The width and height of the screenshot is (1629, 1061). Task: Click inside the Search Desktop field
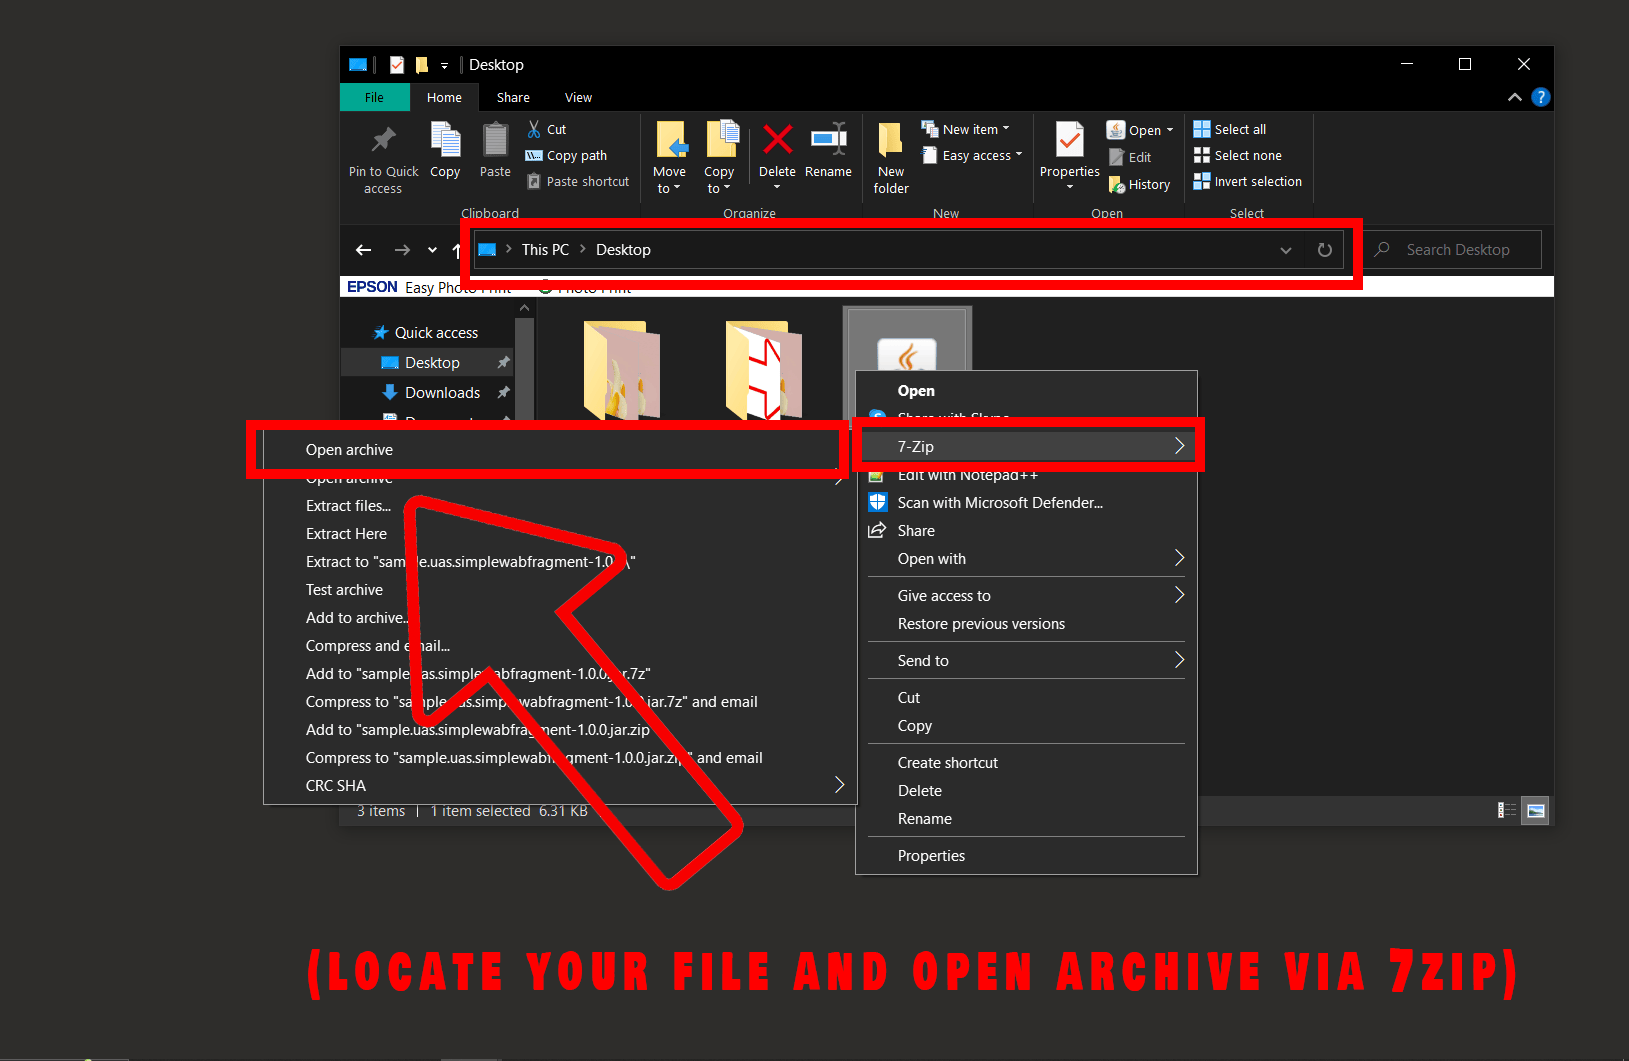click(x=1455, y=249)
